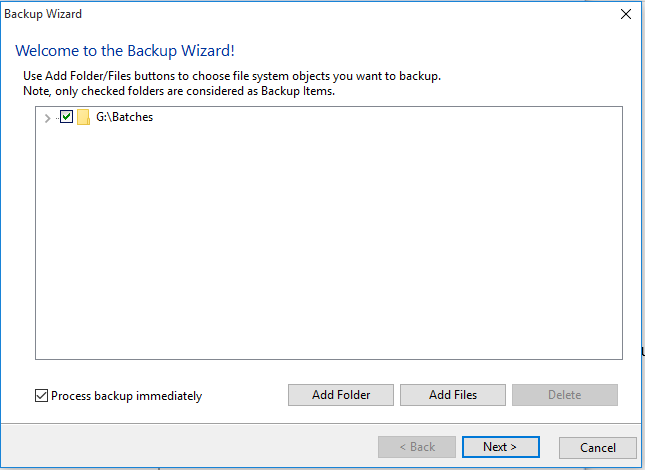Click the grayed-out Delete button

(x=564, y=395)
